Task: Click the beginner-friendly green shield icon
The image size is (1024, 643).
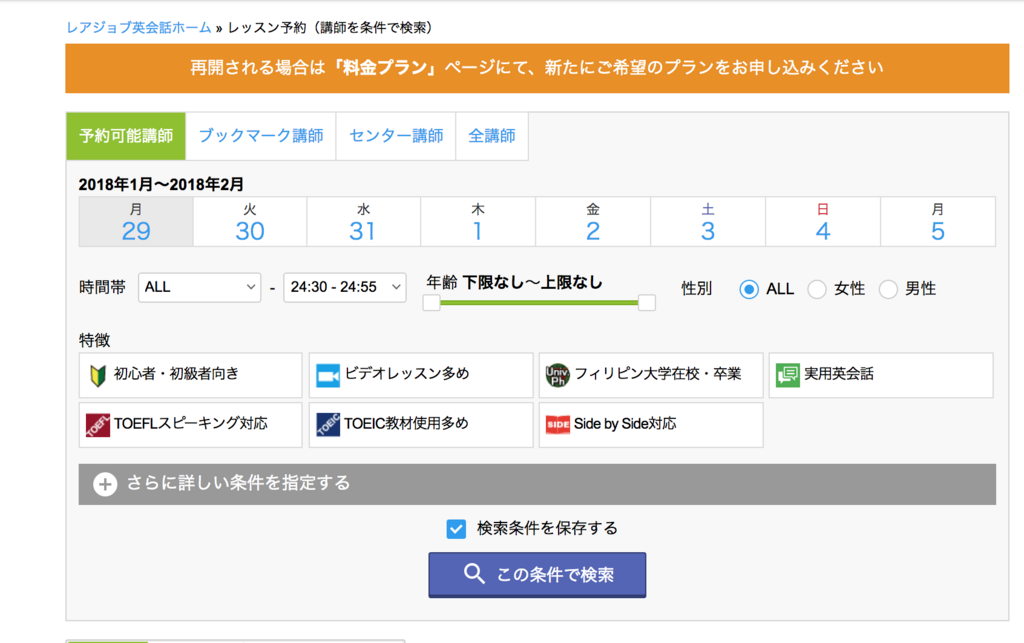Action: (97, 375)
